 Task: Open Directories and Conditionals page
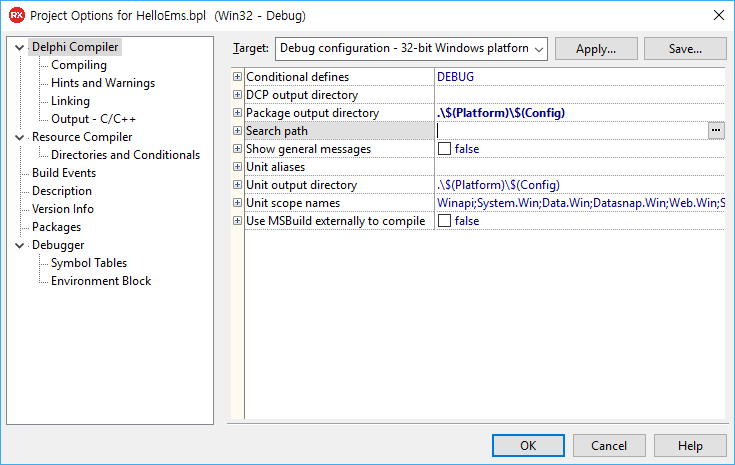125,155
